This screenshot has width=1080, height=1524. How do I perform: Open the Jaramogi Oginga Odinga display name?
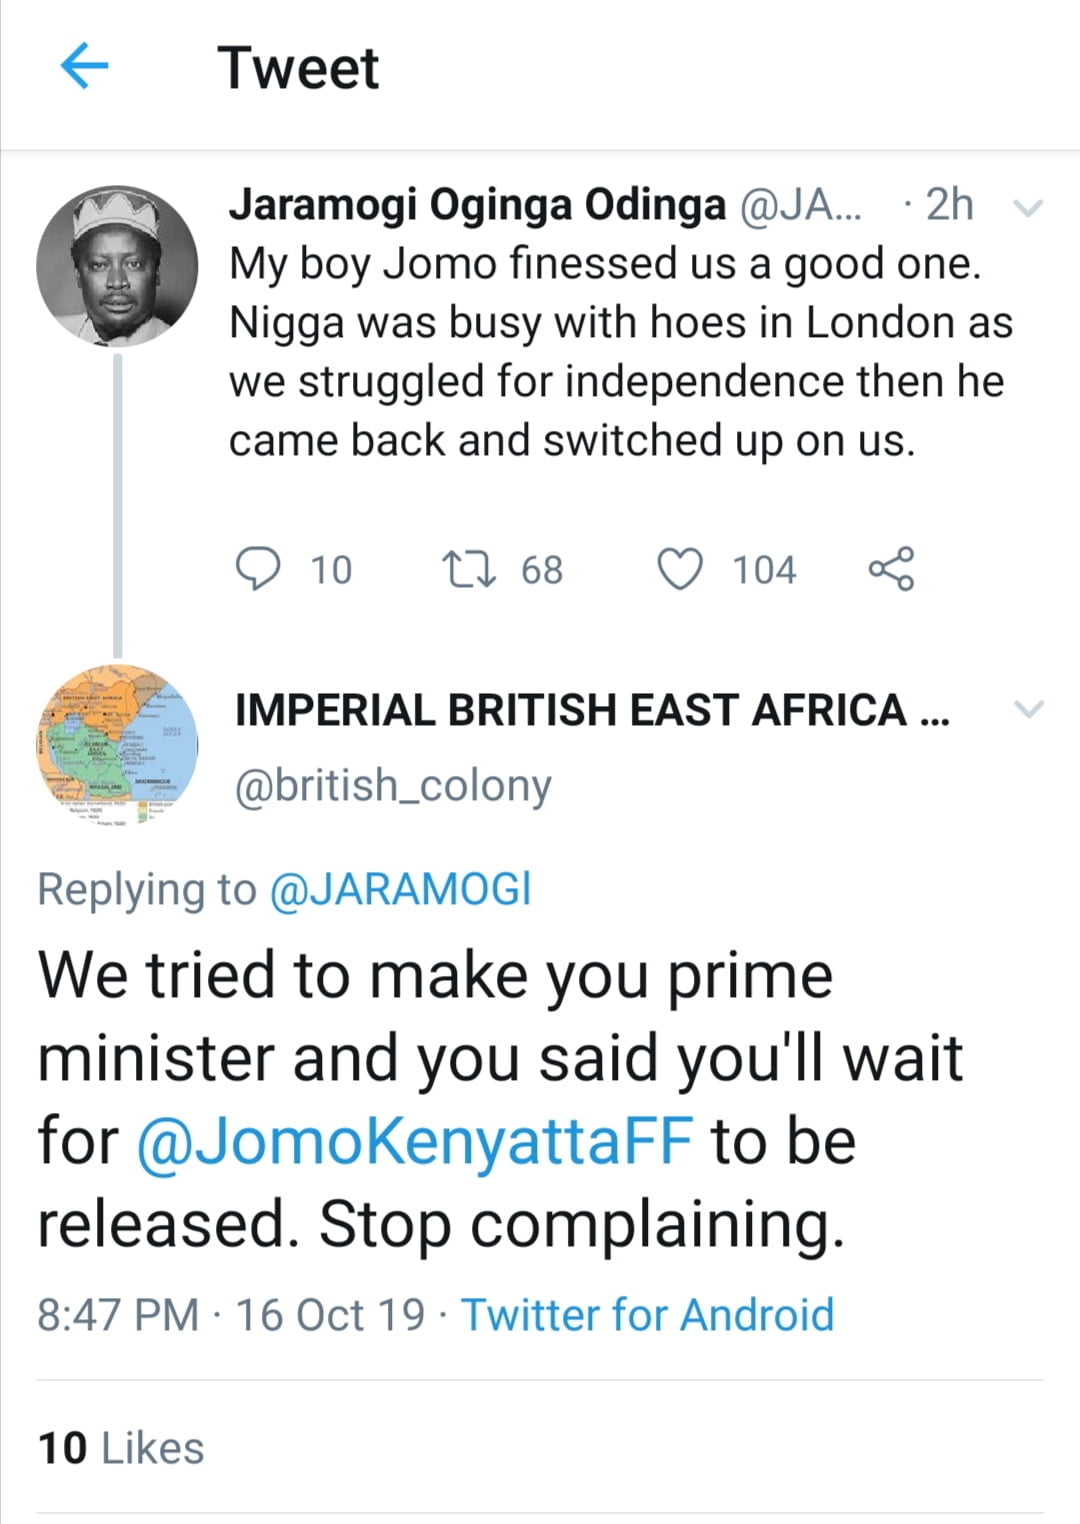tap(477, 205)
